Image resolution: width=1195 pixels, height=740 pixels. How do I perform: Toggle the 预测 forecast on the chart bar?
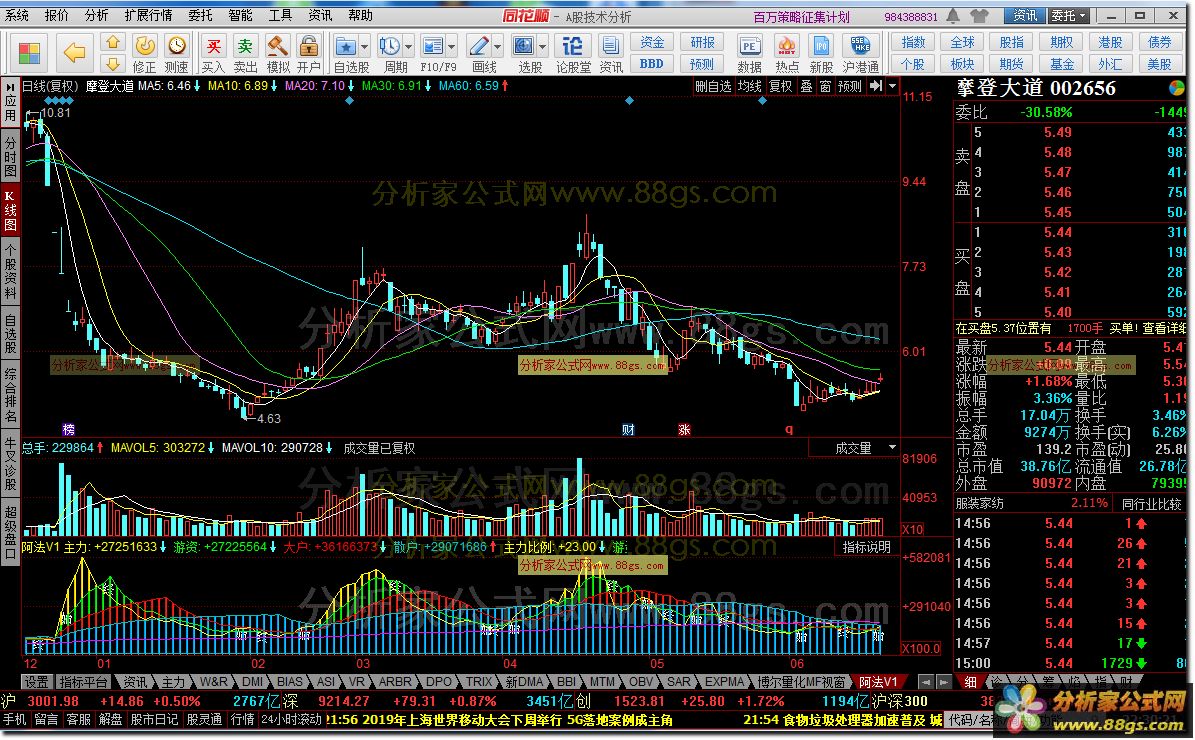point(850,87)
